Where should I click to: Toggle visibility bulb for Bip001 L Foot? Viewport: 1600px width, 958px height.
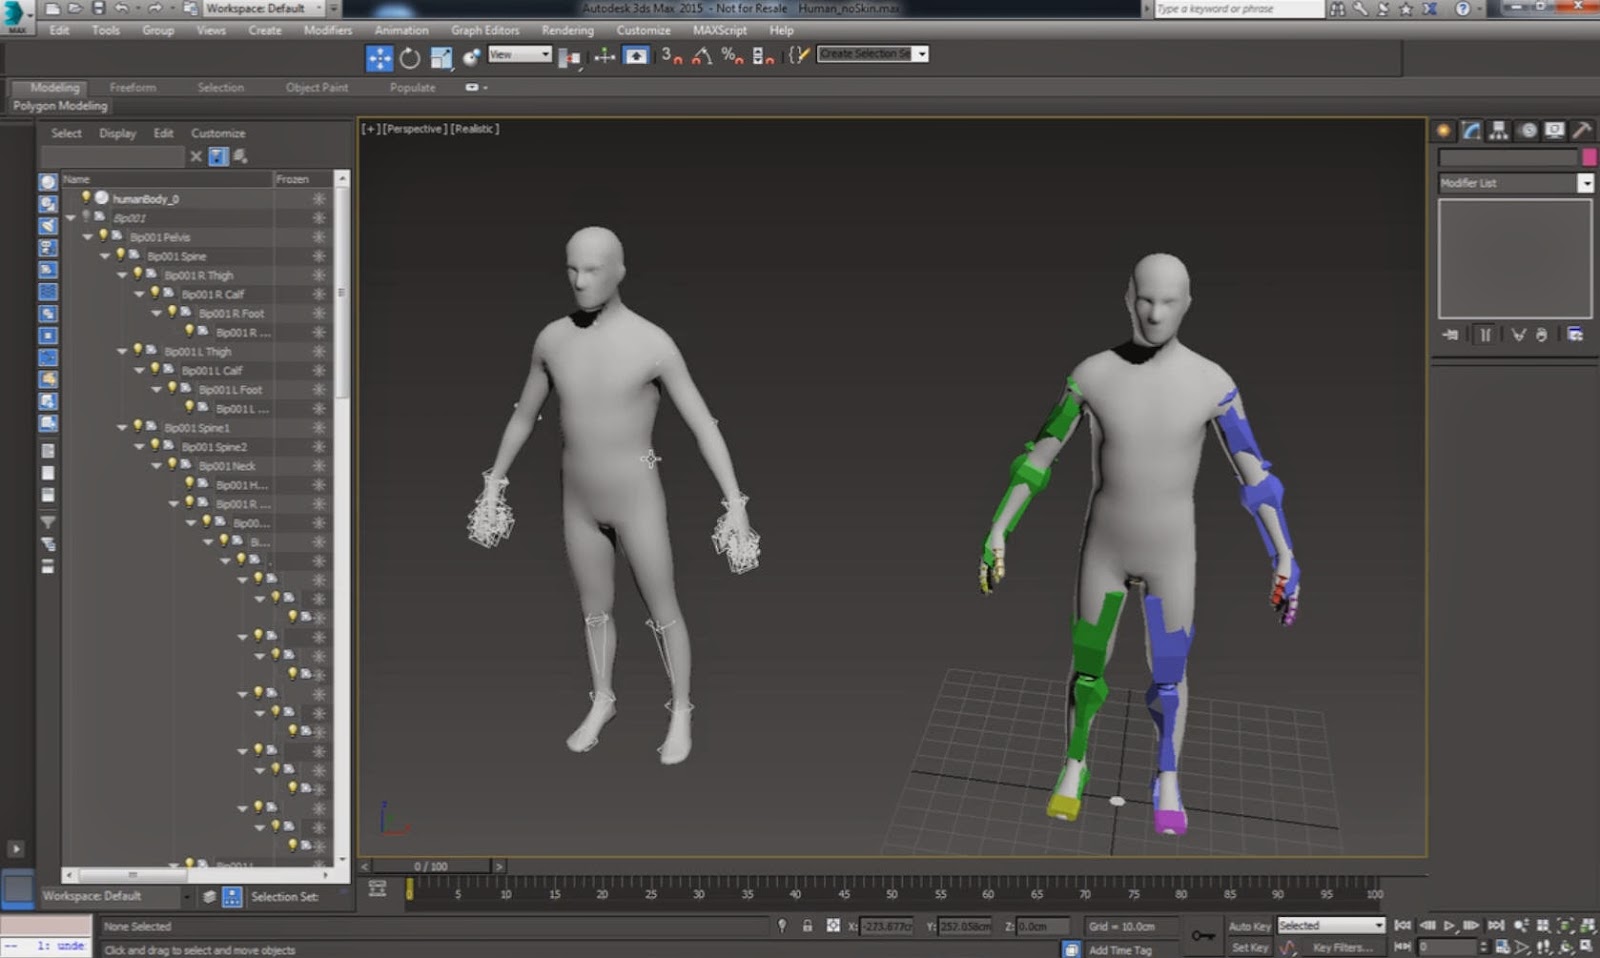coord(172,388)
